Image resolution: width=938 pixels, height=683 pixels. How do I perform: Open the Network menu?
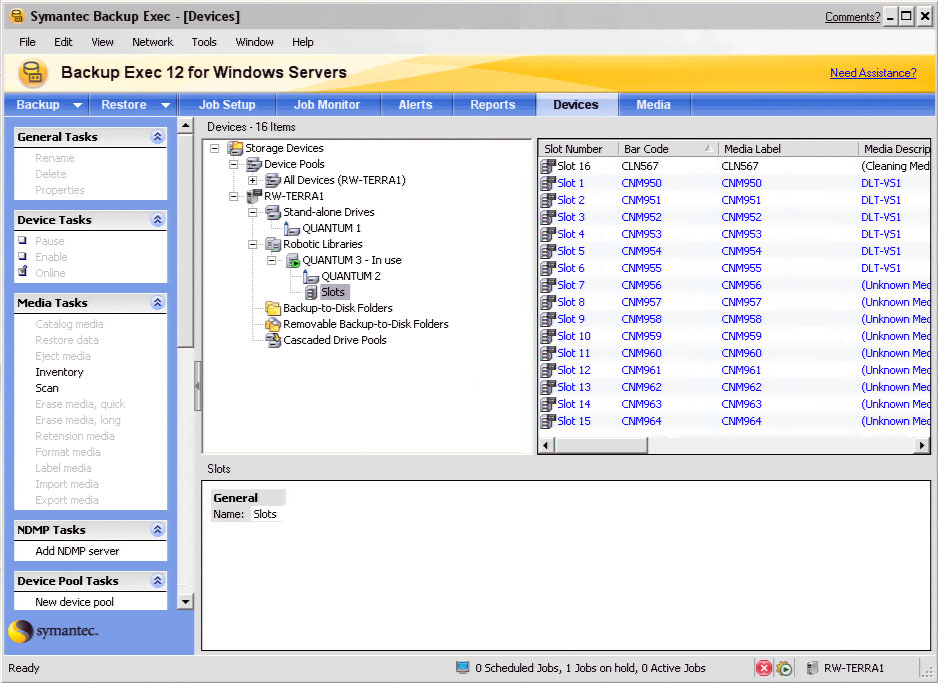point(152,42)
